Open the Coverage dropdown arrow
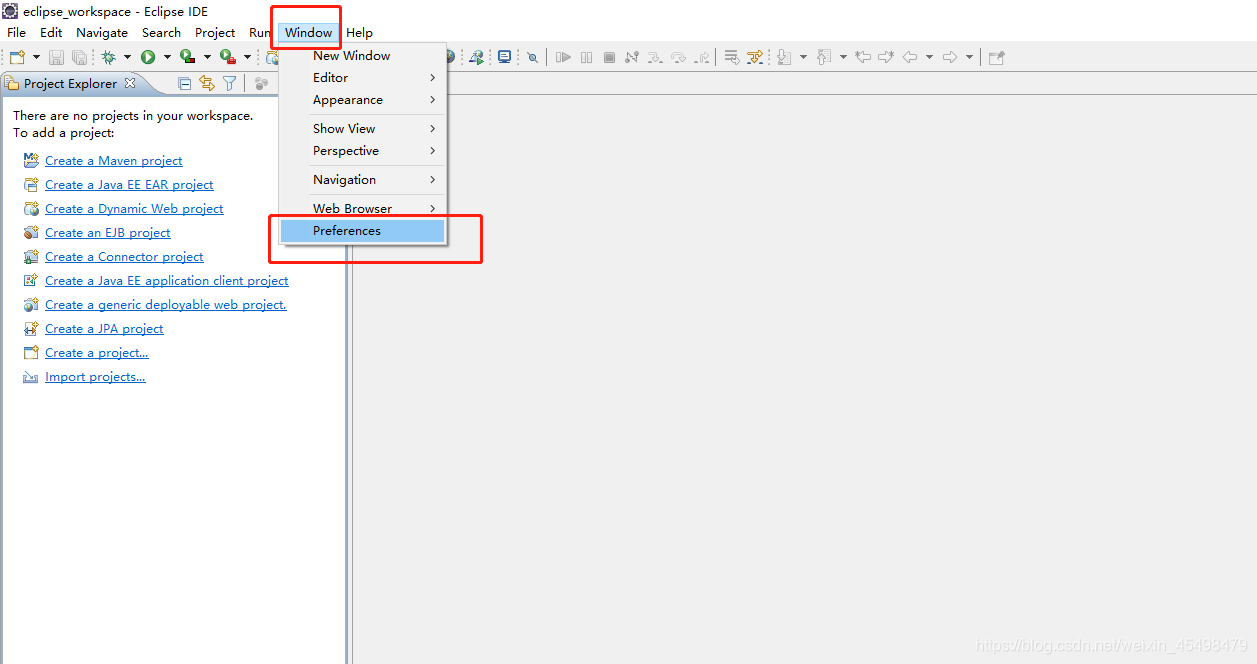 tap(207, 57)
